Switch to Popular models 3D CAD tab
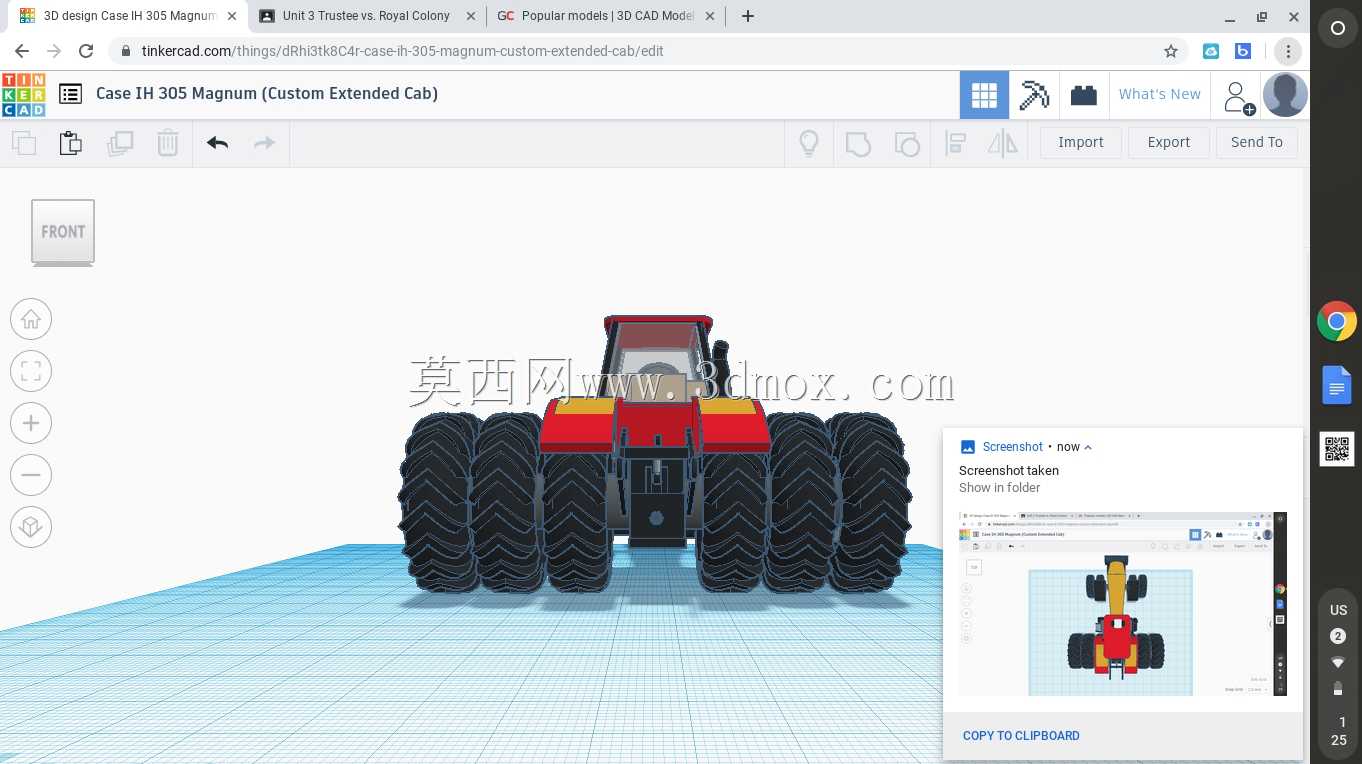The height and width of the screenshot is (764, 1362). (608, 16)
